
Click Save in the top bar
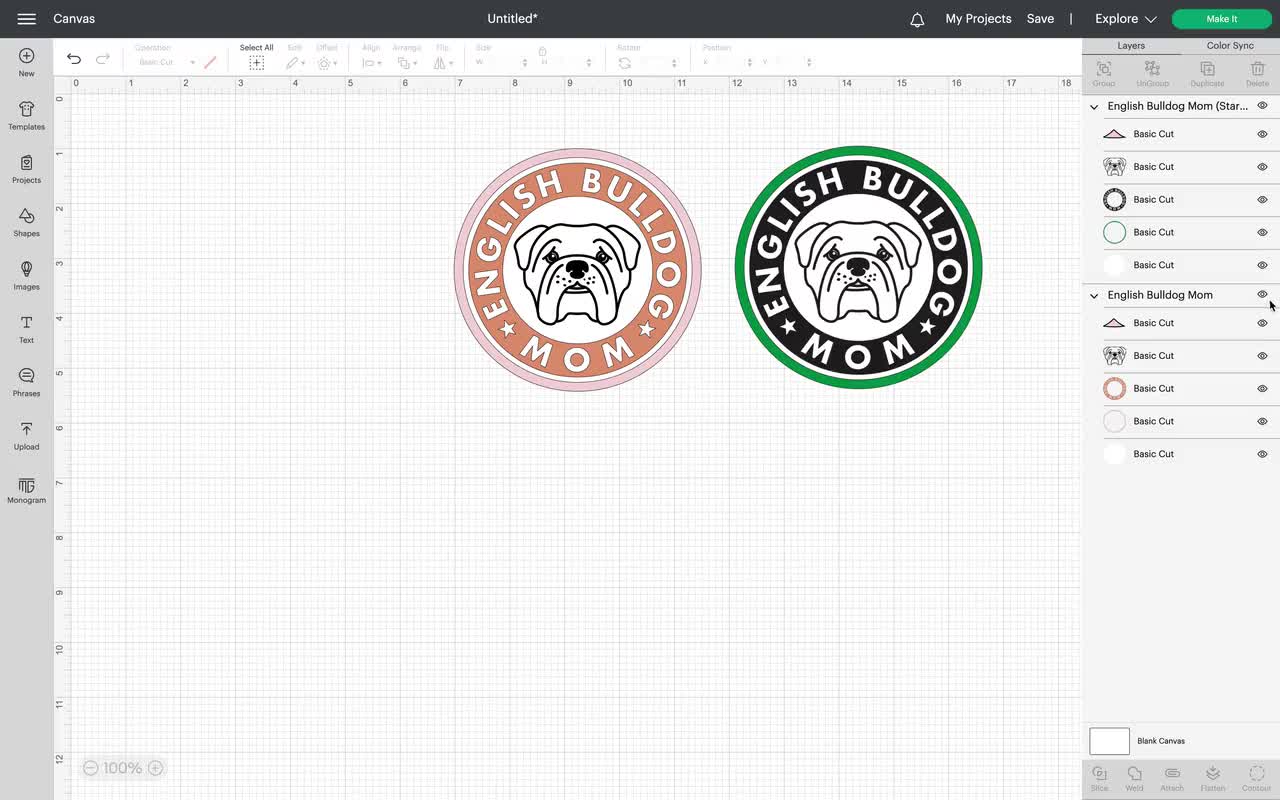(x=1040, y=18)
